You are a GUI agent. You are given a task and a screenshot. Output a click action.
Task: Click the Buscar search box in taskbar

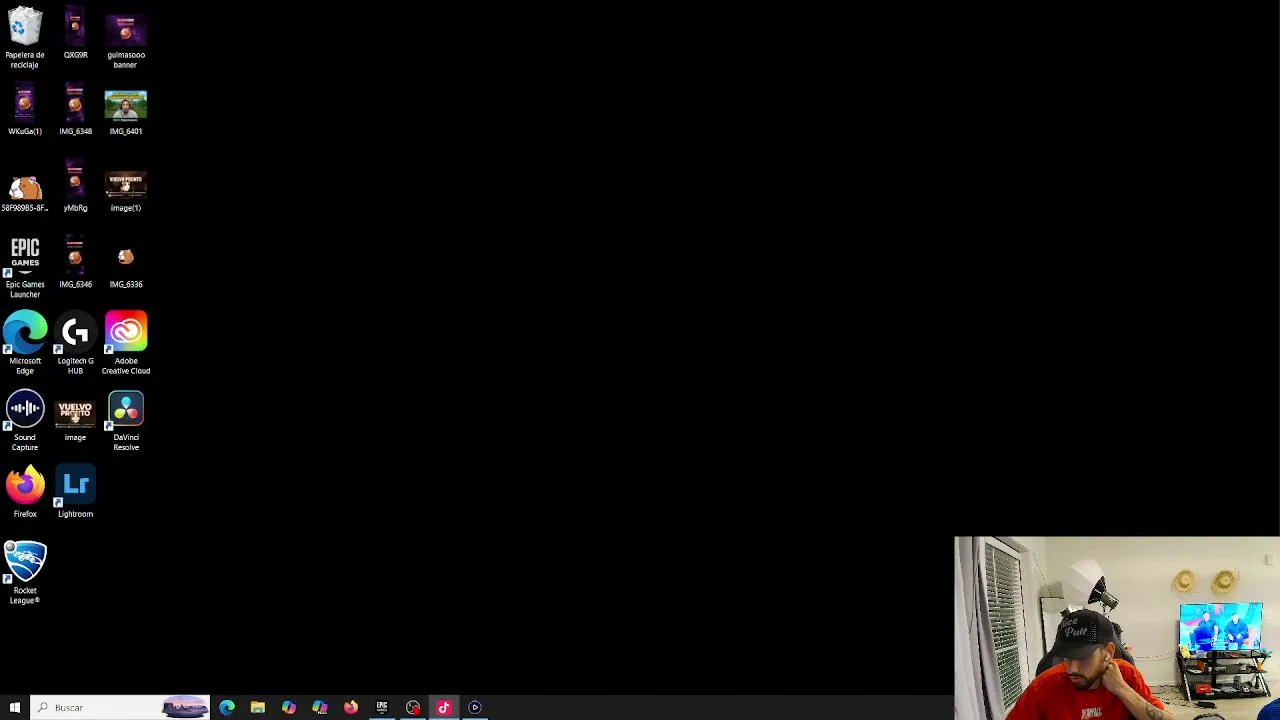120,707
